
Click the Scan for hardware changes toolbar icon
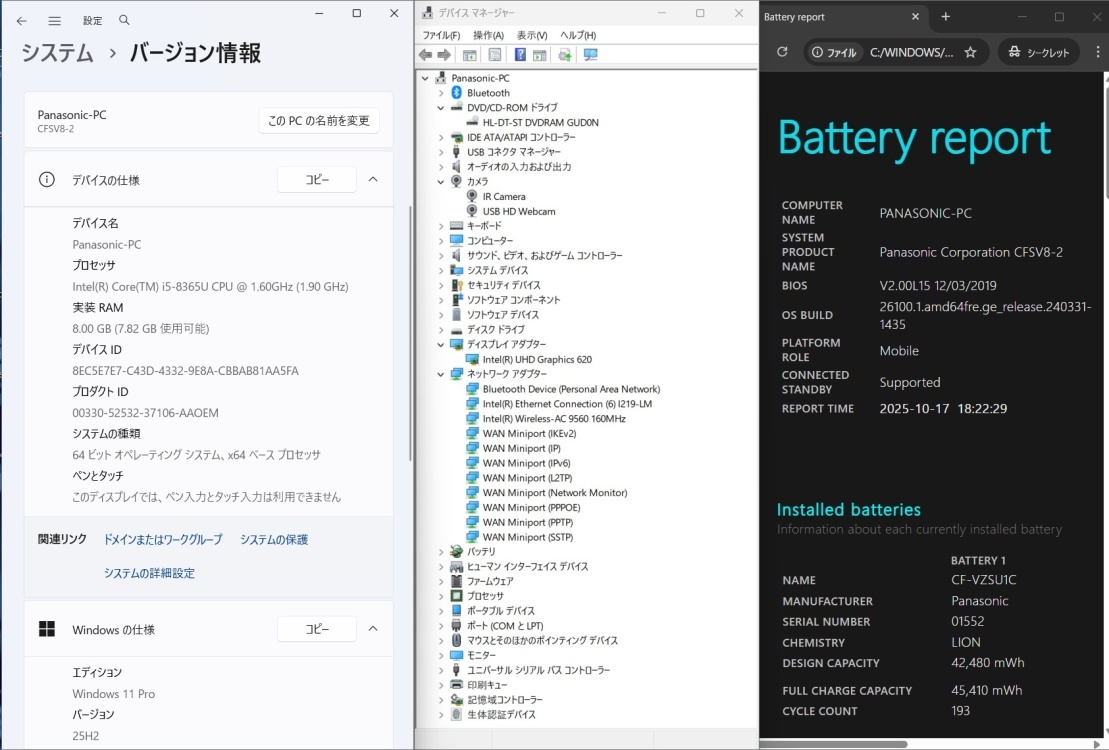coord(590,55)
